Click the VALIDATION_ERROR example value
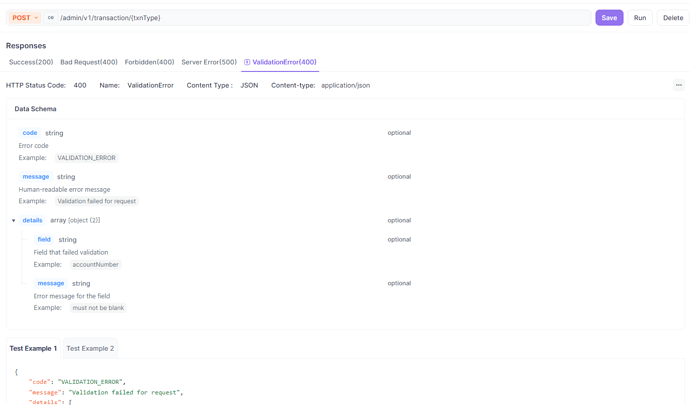 (86, 158)
